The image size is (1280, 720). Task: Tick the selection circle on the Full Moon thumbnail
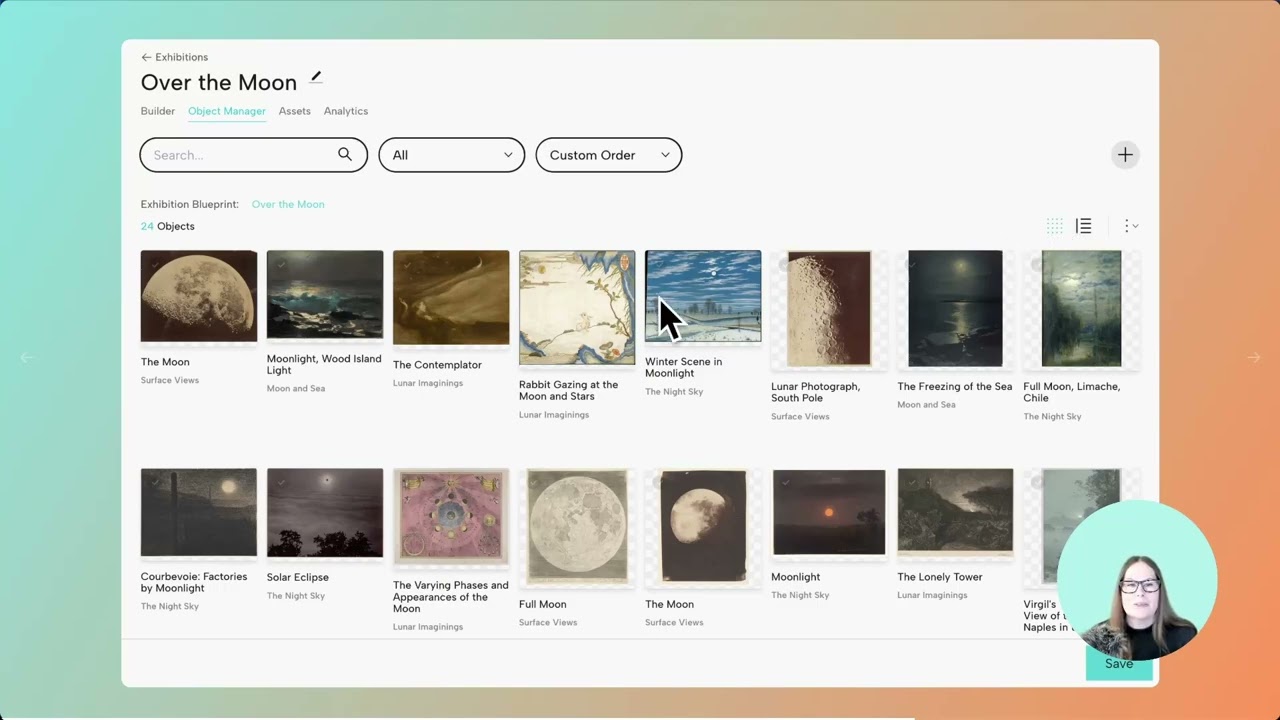click(532, 483)
